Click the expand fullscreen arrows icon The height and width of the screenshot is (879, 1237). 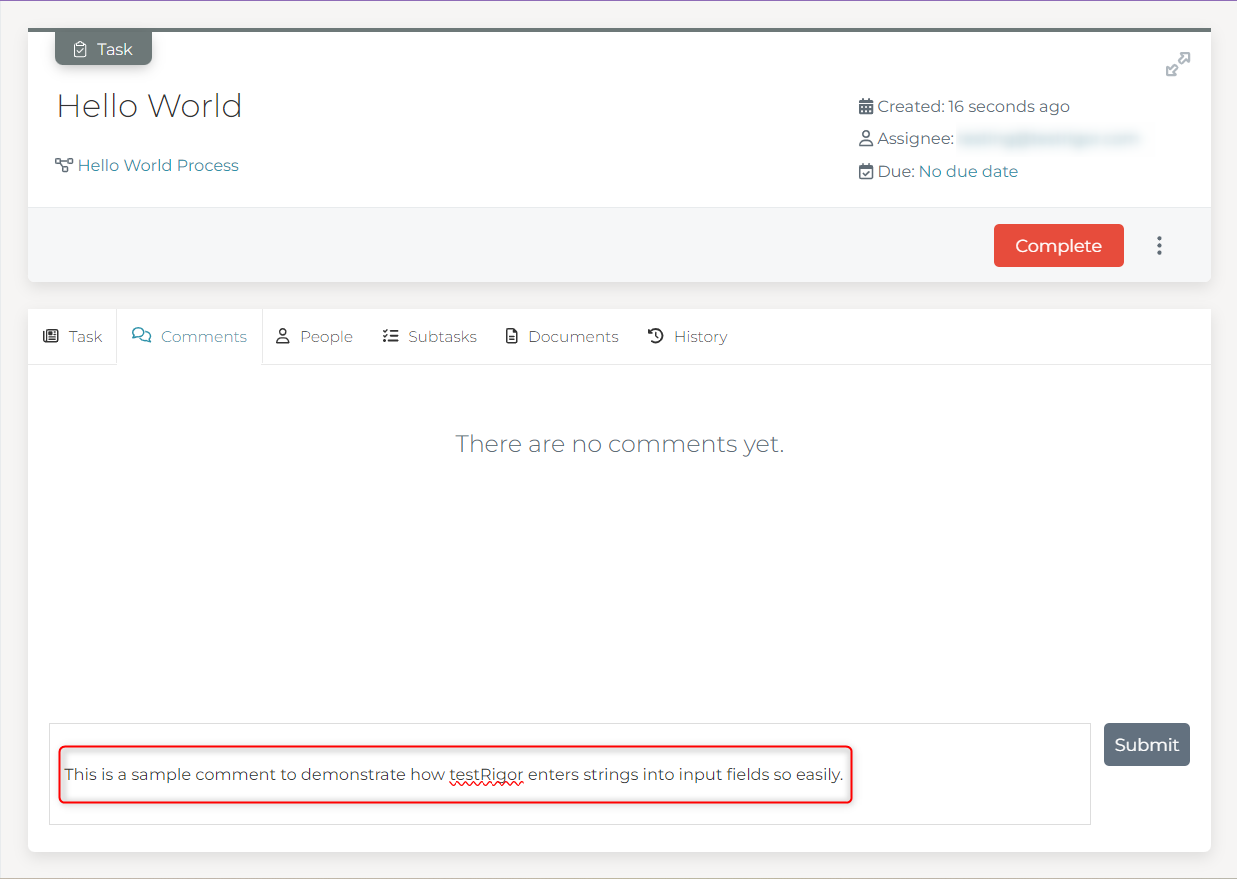[x=1177, y=65]
